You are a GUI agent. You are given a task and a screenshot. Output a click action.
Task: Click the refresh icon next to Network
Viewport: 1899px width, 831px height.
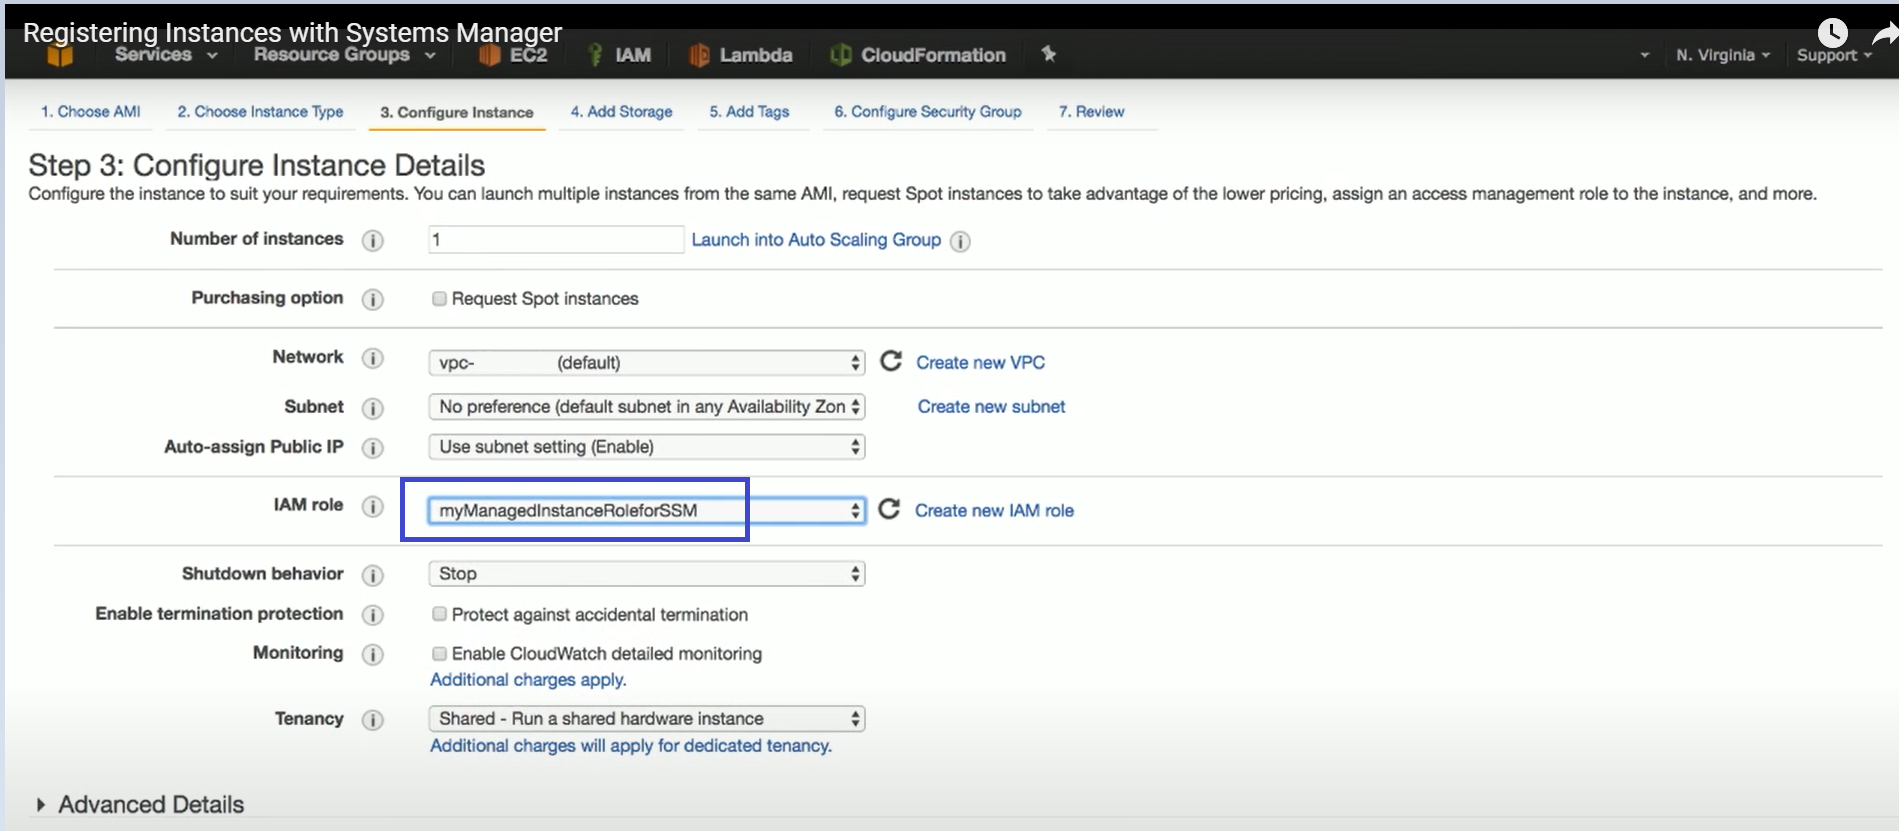pyautogui.click(x=890, y=361)
